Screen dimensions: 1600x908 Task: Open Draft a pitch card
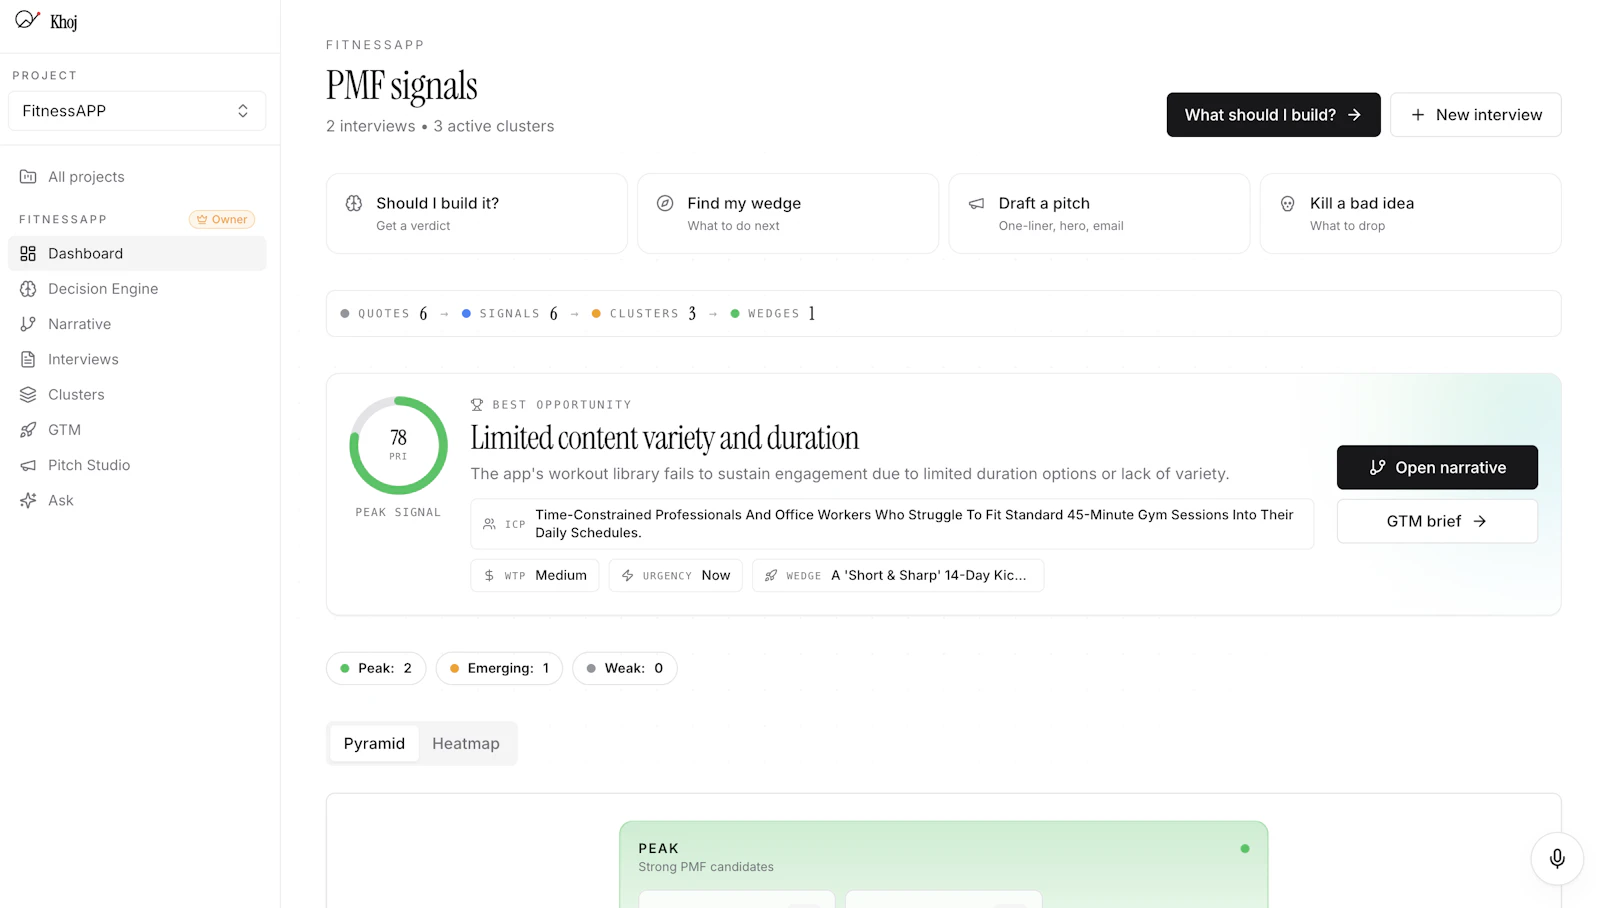click(1099, 213)
